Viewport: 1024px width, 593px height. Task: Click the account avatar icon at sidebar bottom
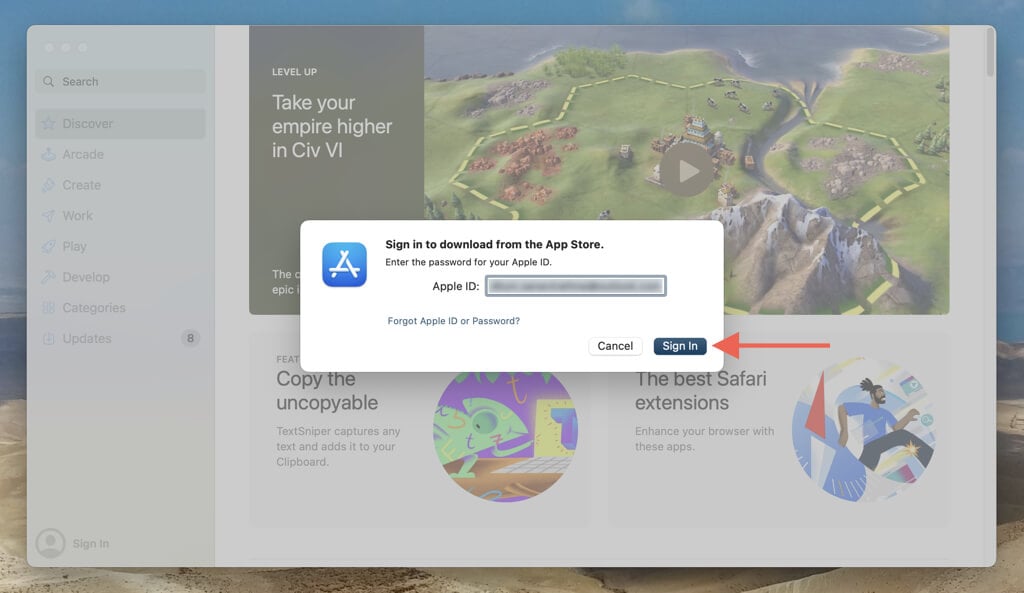pyautogui.click(x=50, y=543)
